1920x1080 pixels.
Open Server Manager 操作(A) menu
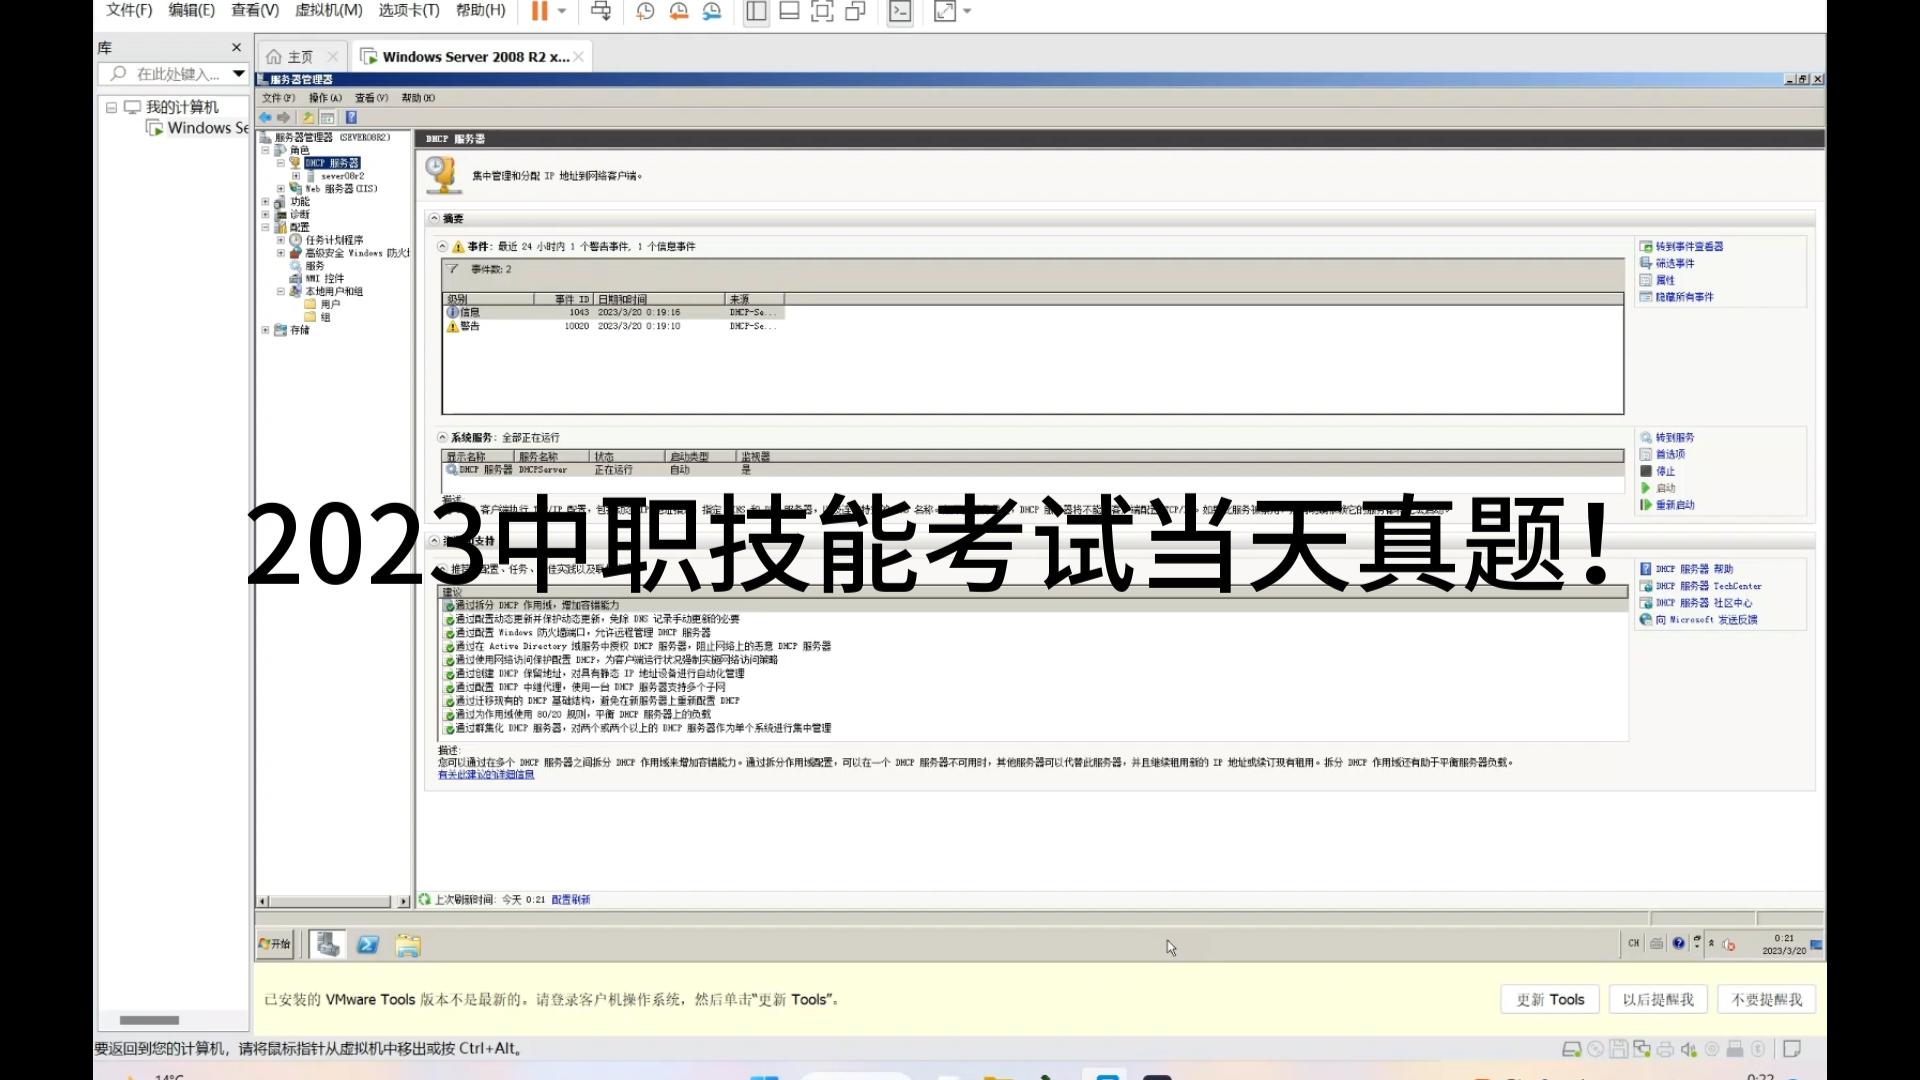coord(325,98)
